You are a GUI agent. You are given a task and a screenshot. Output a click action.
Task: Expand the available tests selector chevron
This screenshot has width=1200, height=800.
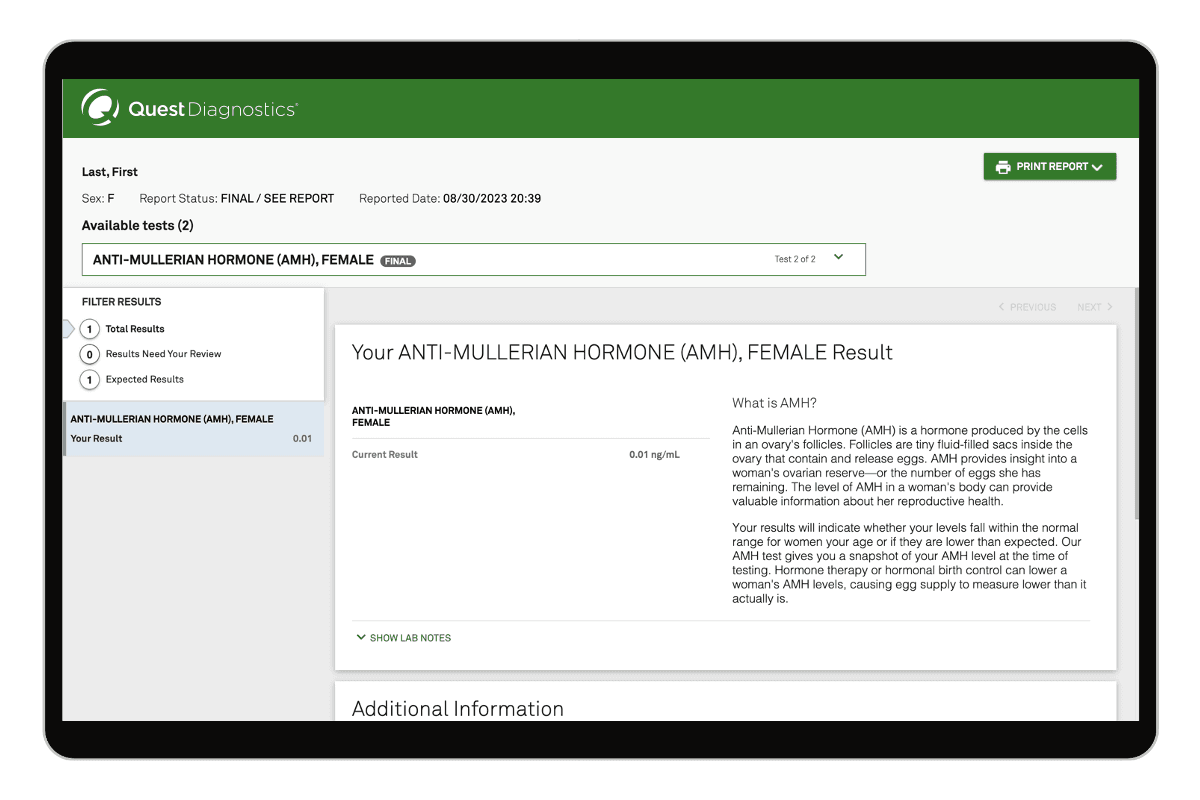tap(838, 258)
